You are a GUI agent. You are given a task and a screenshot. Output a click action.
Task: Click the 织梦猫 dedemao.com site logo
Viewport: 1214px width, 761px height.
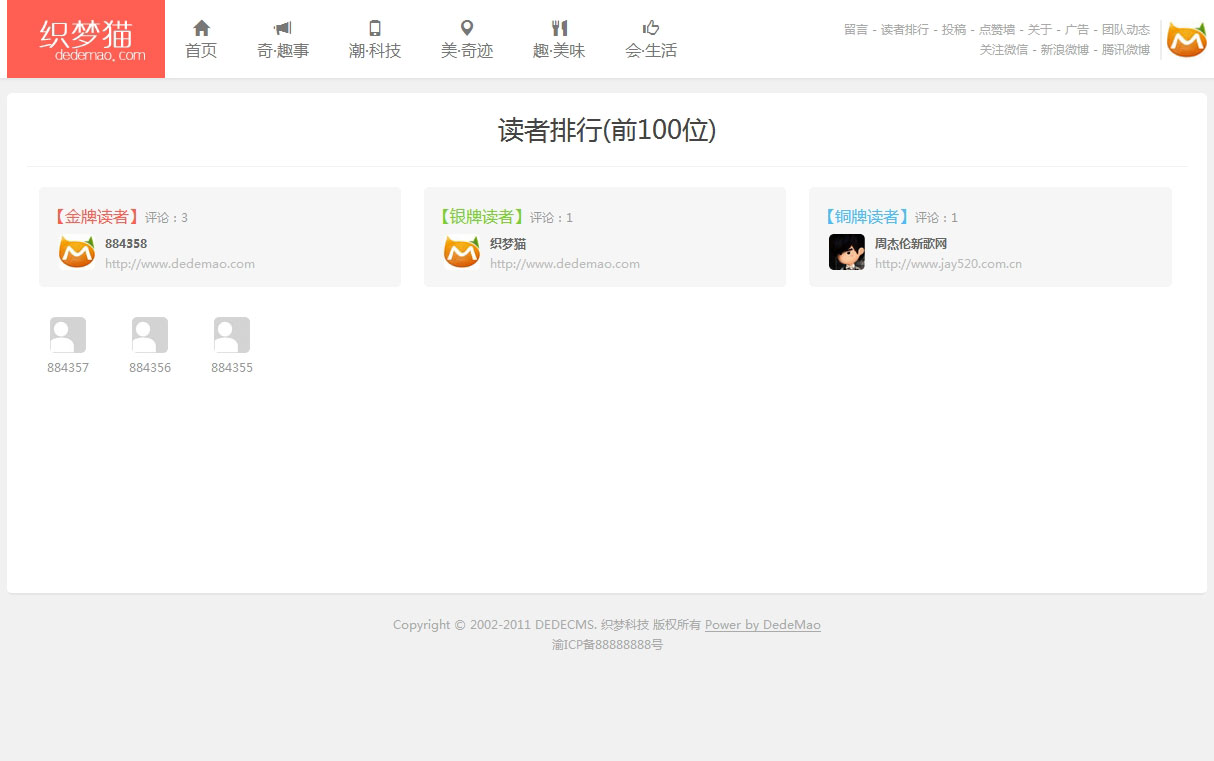(x=86, y=39)
